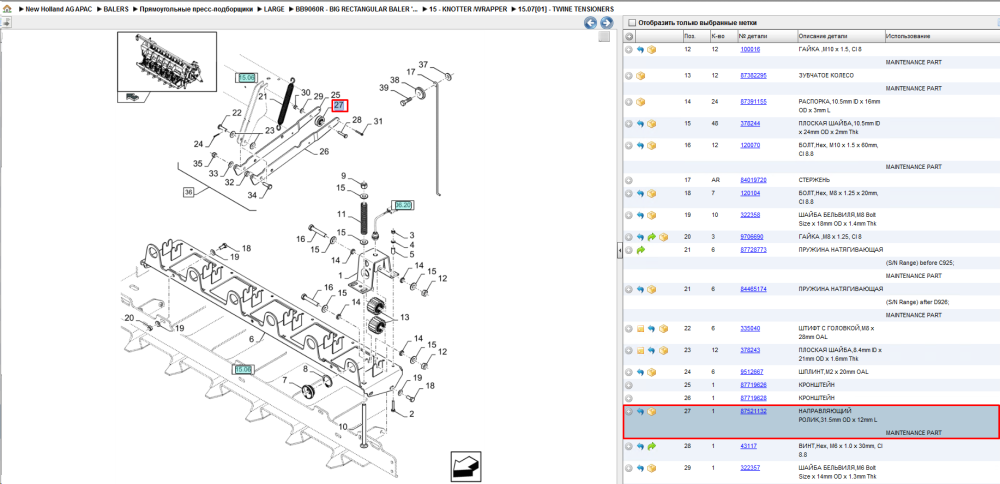Open breadcrumb 'LARGE'
This screenshot has height=484, width=1000.
pyautogui.click(x=274, y=10)
